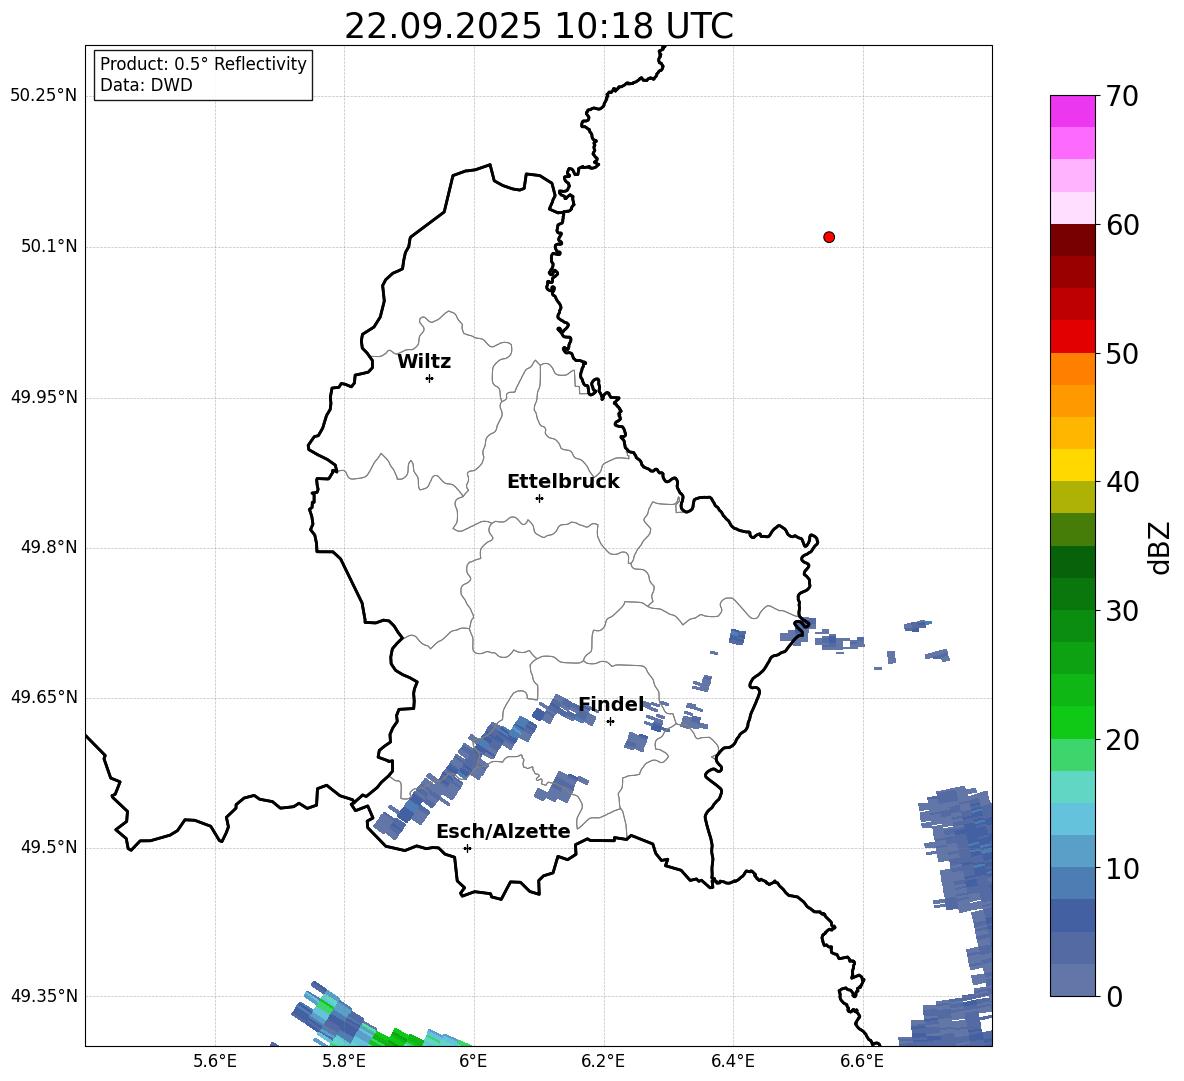Click the 20 value on the colorbar
The width and height of the screenshot is (1184, 1081).
(x=1122, y=739)
